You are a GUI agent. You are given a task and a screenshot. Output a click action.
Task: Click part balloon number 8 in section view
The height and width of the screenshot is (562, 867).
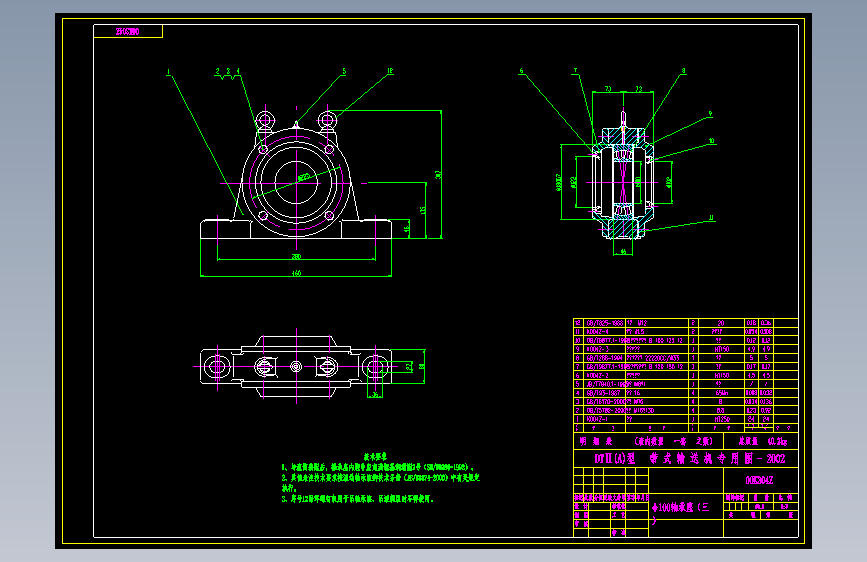point(683,71)
